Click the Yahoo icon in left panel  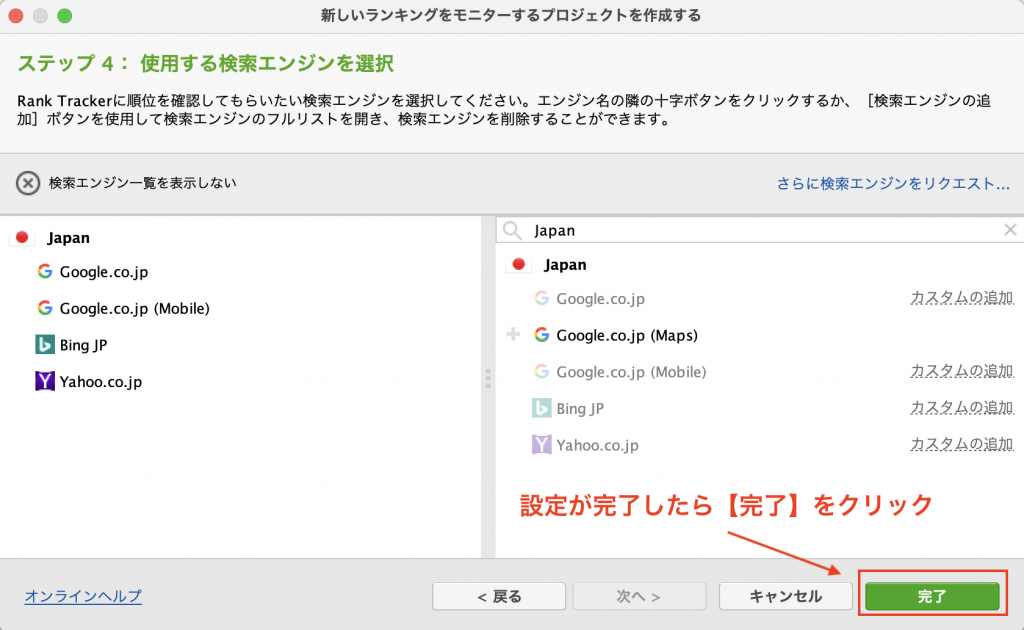44,381
